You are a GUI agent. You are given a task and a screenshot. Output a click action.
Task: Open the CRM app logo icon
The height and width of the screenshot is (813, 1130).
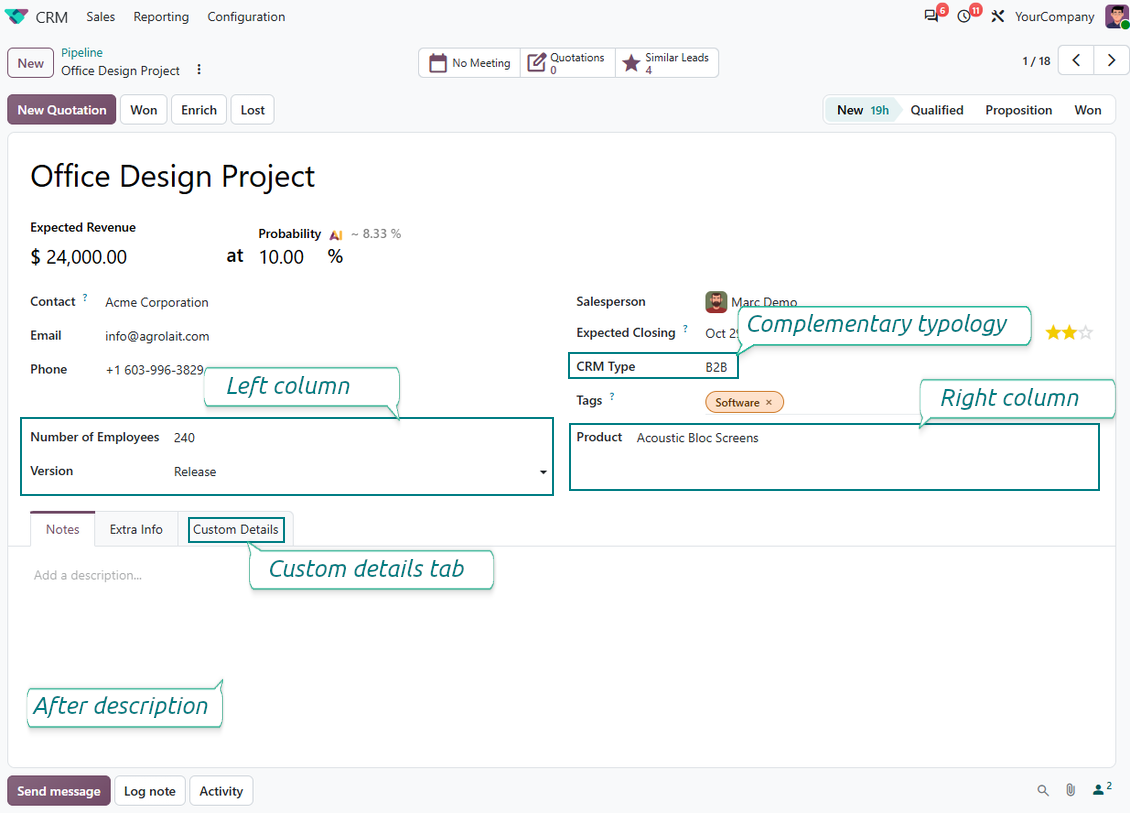pyautogui.click(x=16, y=17)
